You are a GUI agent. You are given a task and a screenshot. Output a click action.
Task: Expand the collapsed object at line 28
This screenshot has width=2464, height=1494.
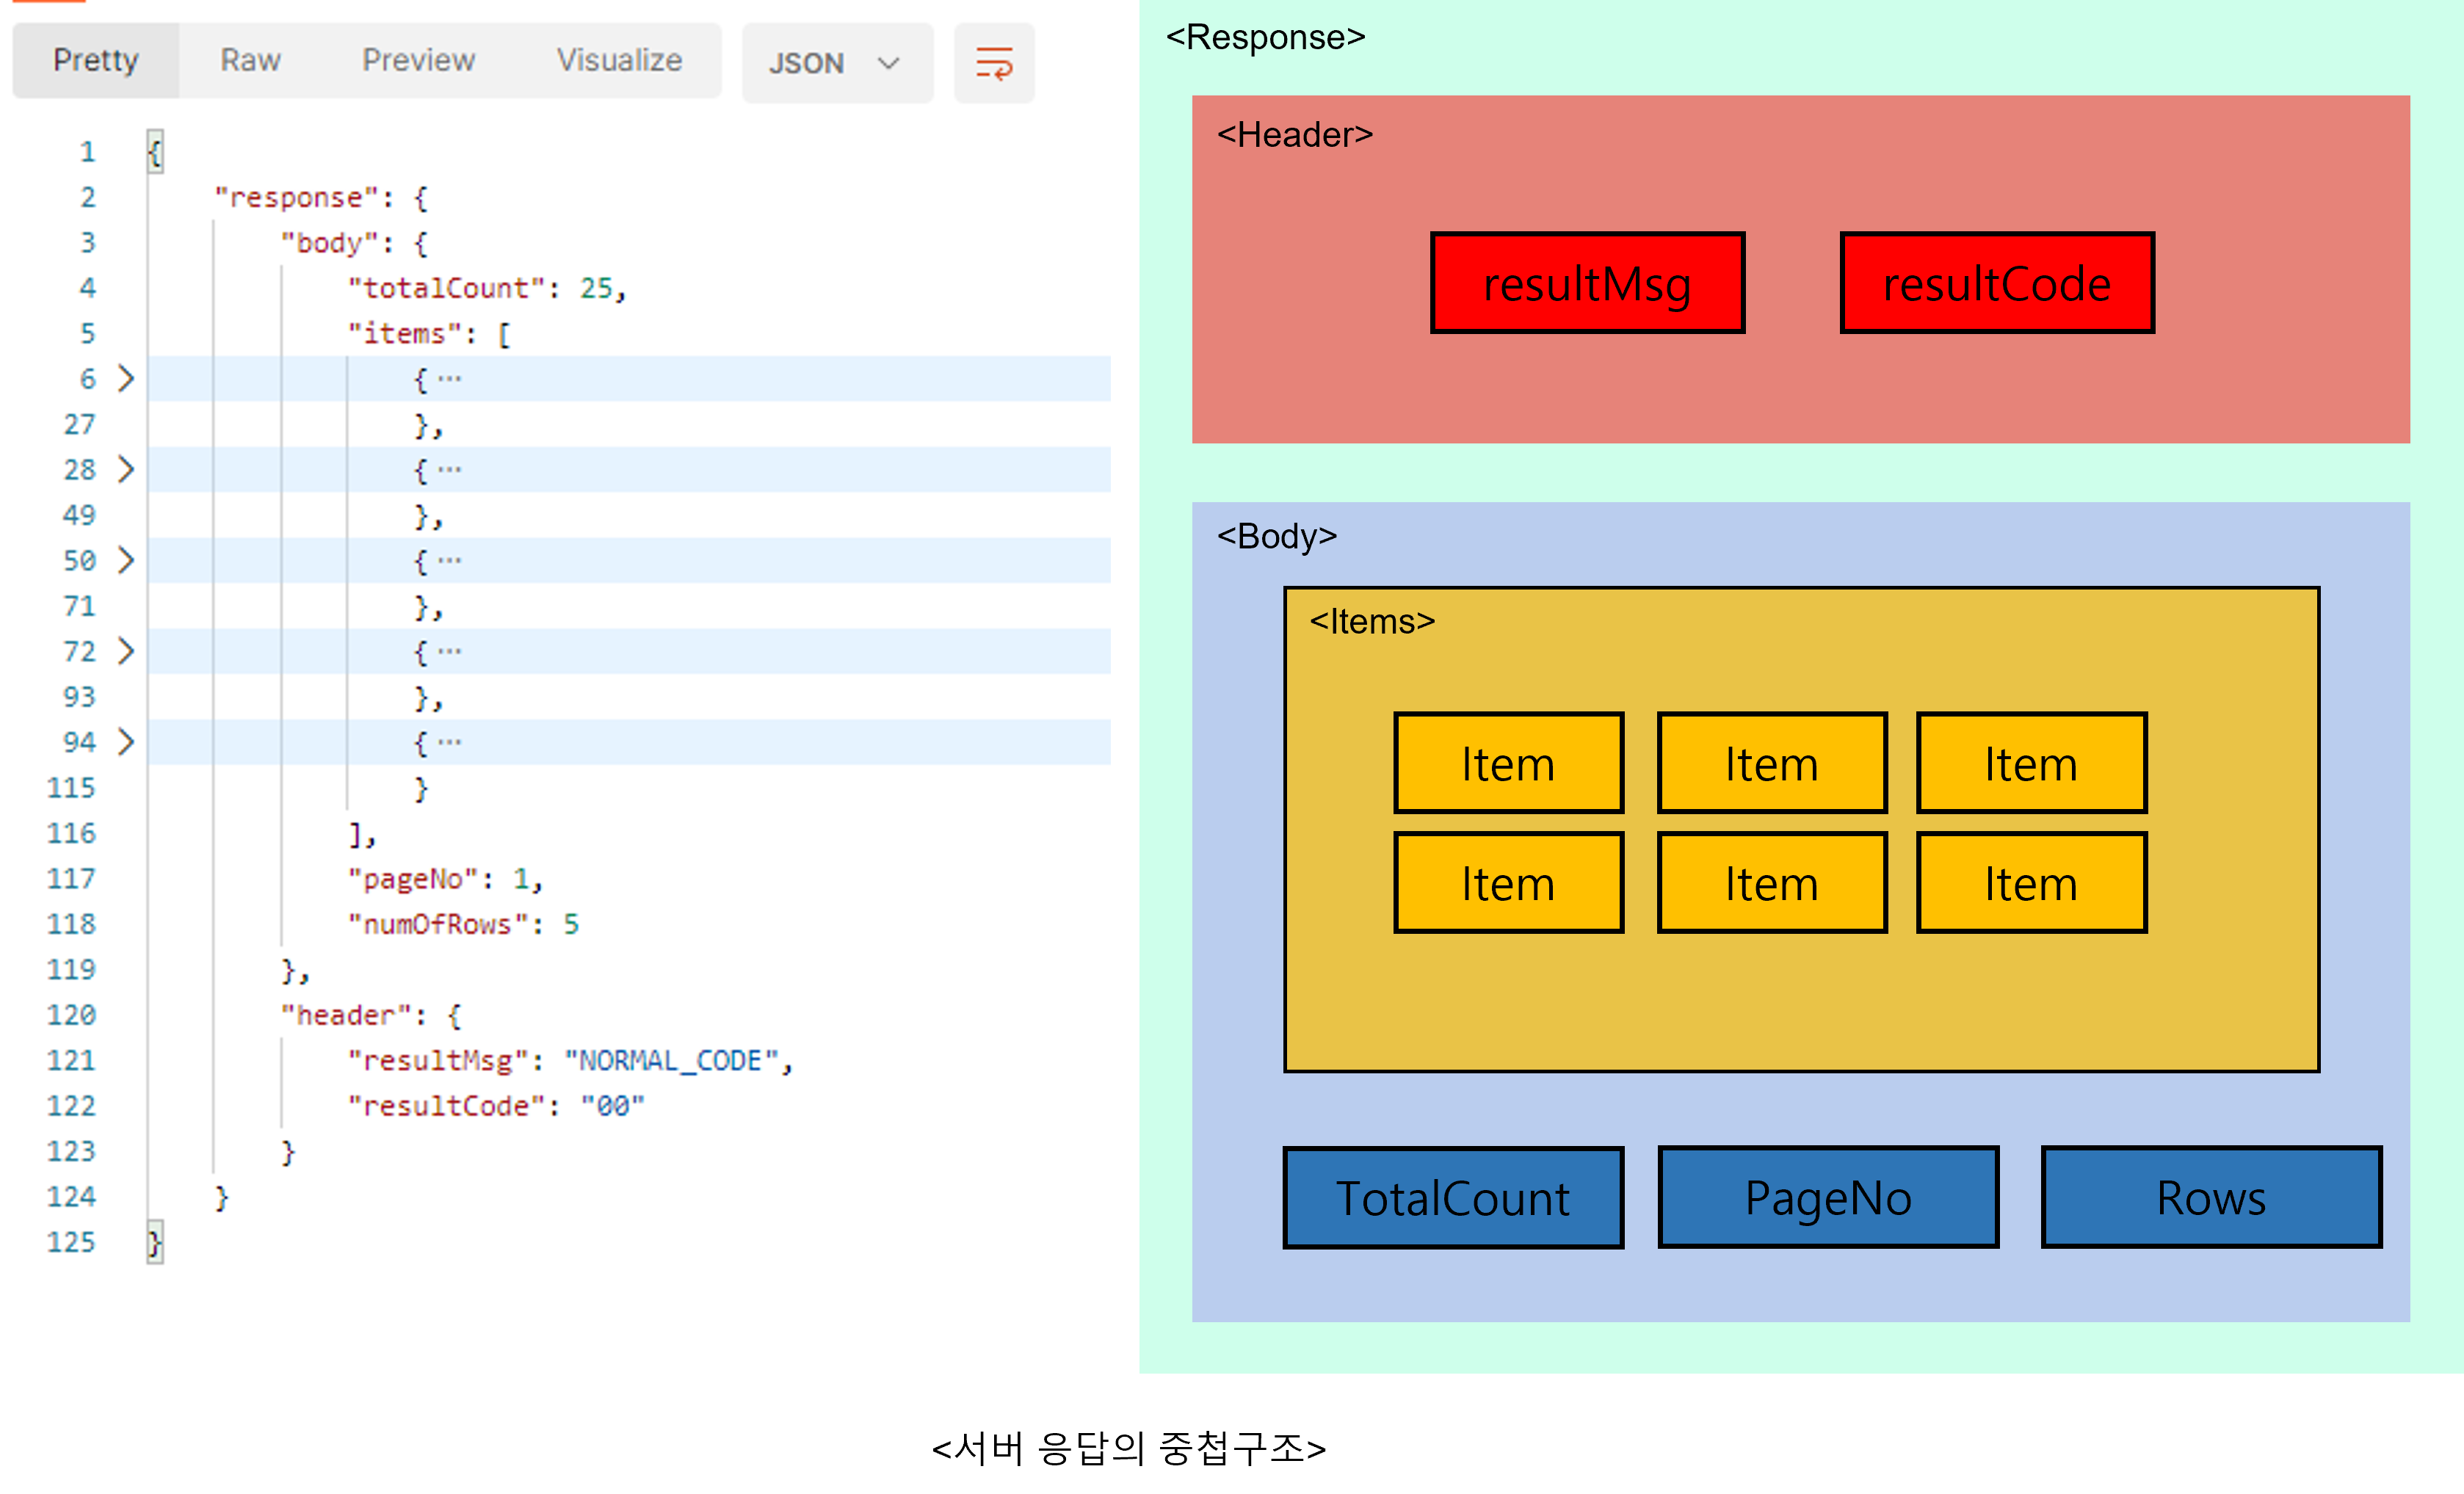pos(126,469)
